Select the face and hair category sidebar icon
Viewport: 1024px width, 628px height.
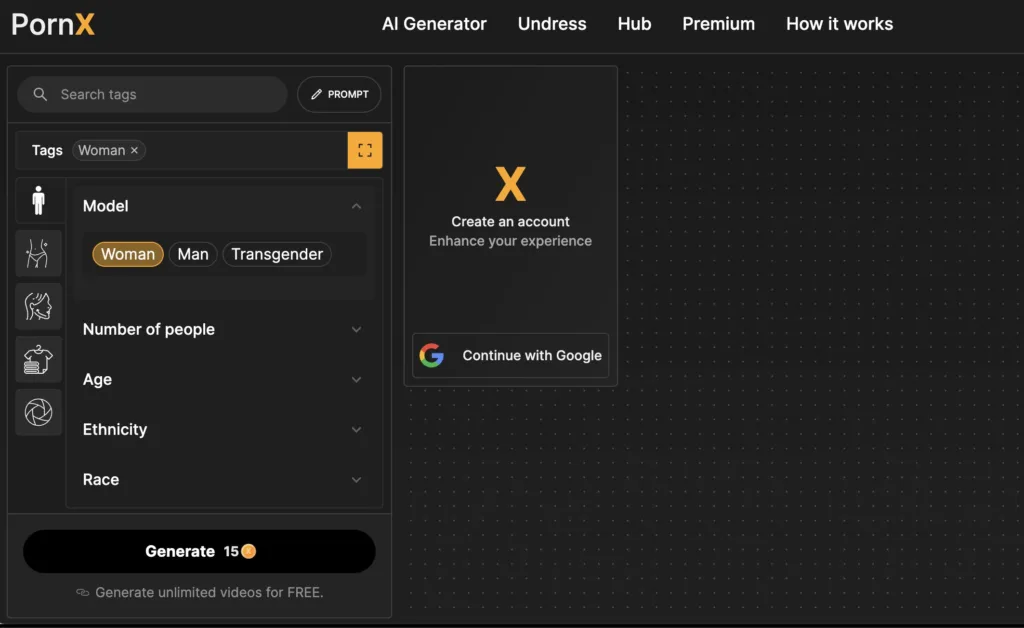coord(39,306)
